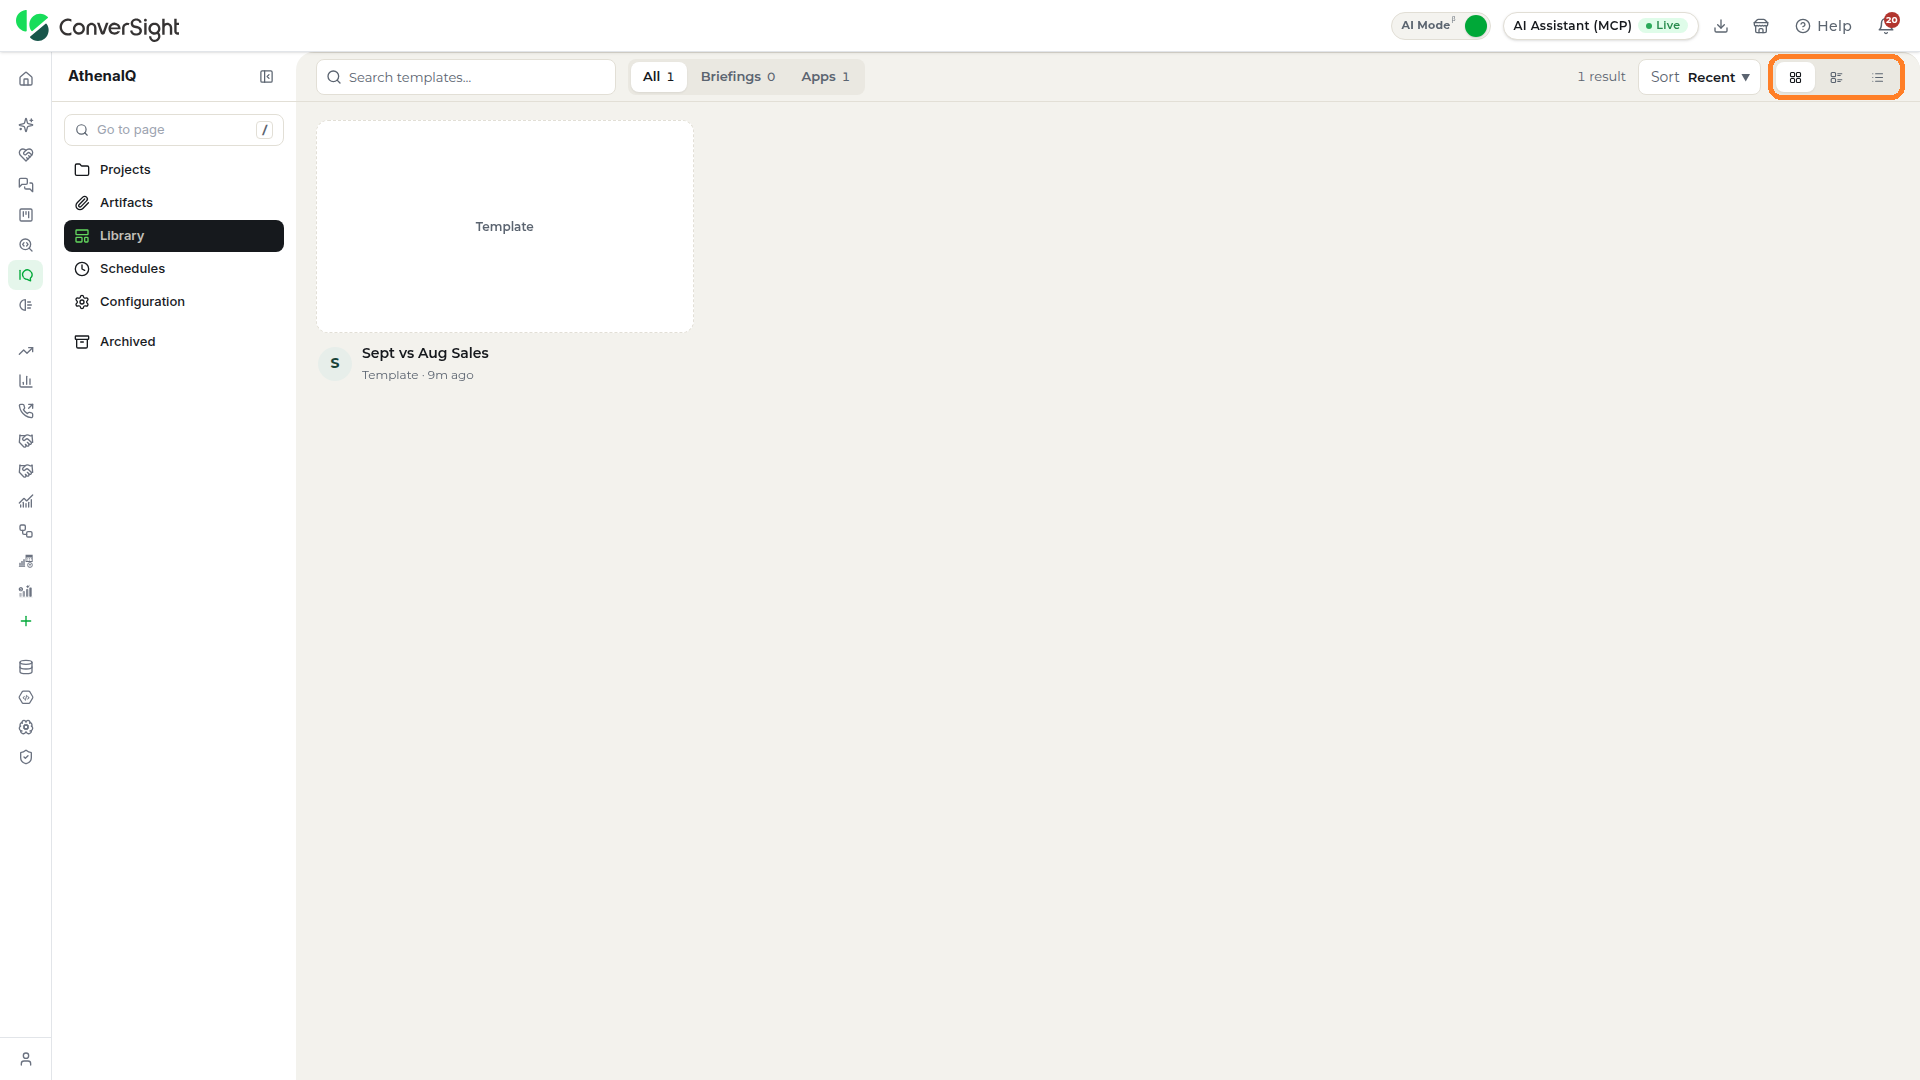Select the All 1 filter tab

coord(658,77)
